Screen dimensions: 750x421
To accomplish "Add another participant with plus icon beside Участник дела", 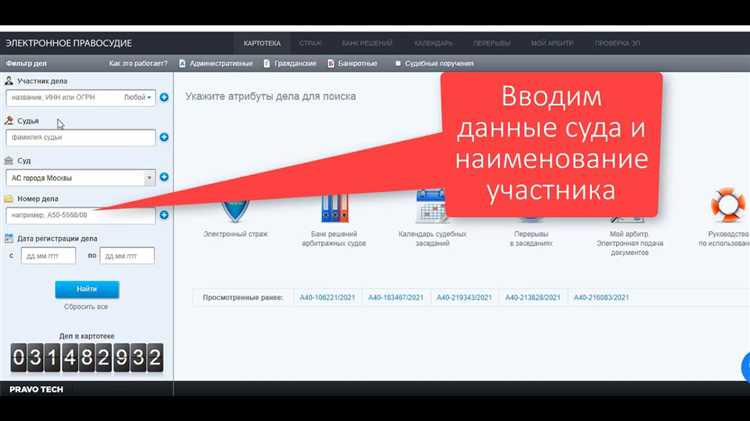I will point(164,98).
